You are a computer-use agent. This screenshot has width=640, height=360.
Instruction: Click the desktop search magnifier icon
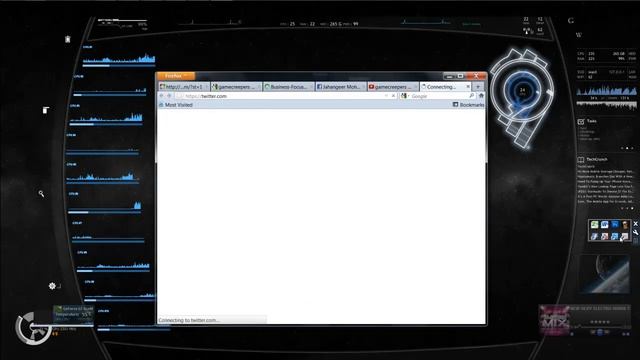click(41, 193)
